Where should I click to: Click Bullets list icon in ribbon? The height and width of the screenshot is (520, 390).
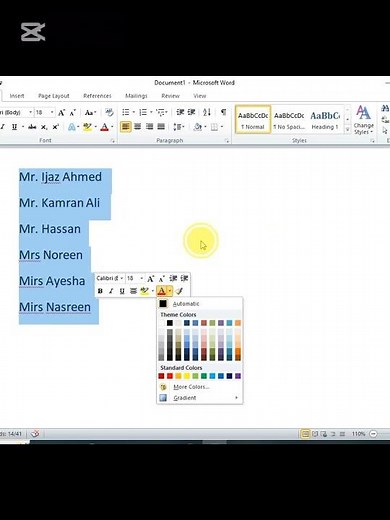click(x=126, y=112)
